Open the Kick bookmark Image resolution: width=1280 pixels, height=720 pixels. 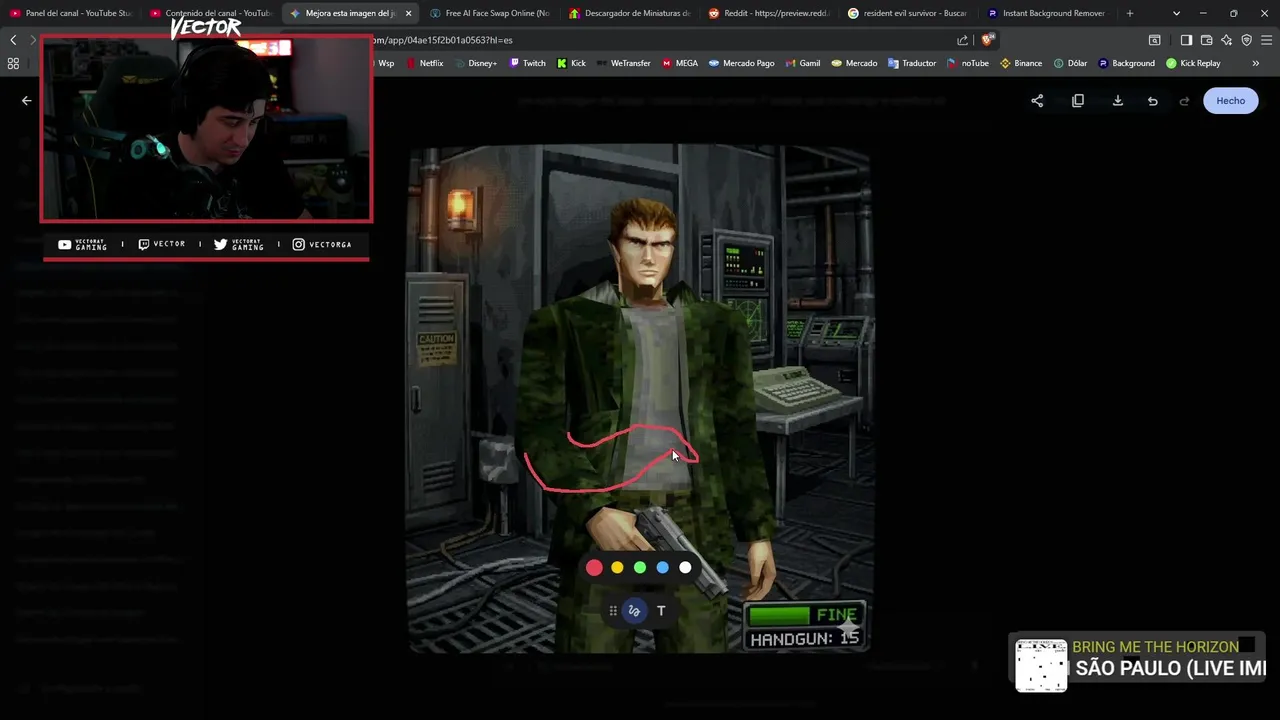(x=571, y=63)
